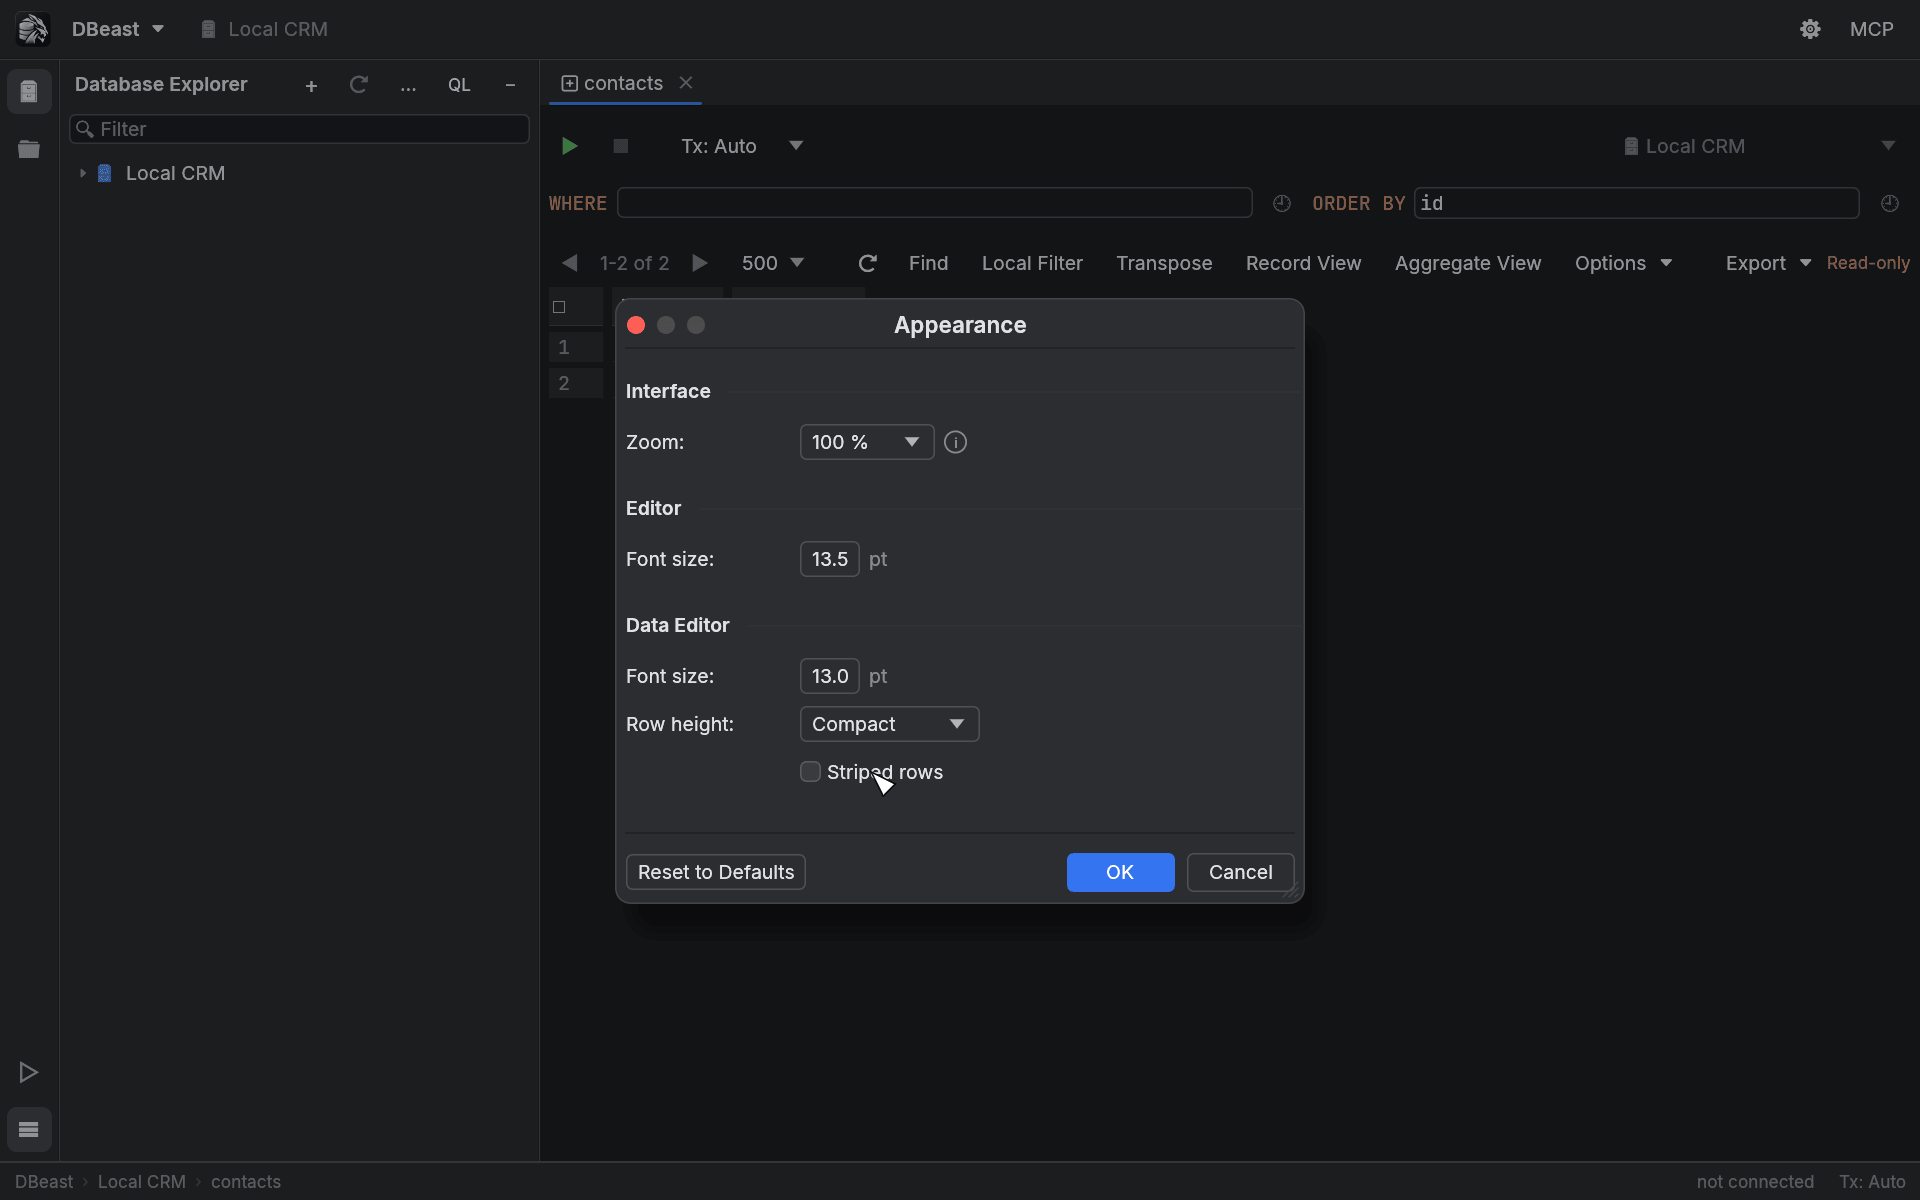Open Zoom 100 % dropdown
The height and width of the screenshot is (1200, 1920).
[x=867, y=442]
